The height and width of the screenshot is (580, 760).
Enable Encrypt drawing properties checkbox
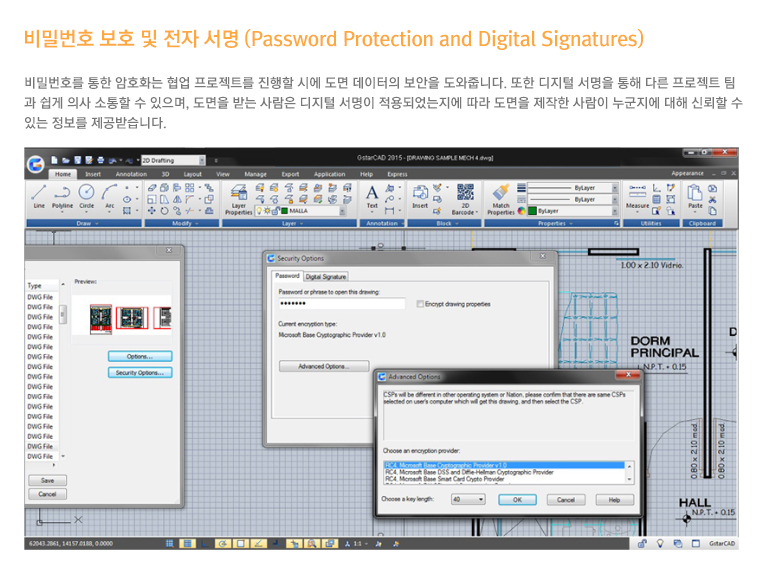click(x=420, y=304)
